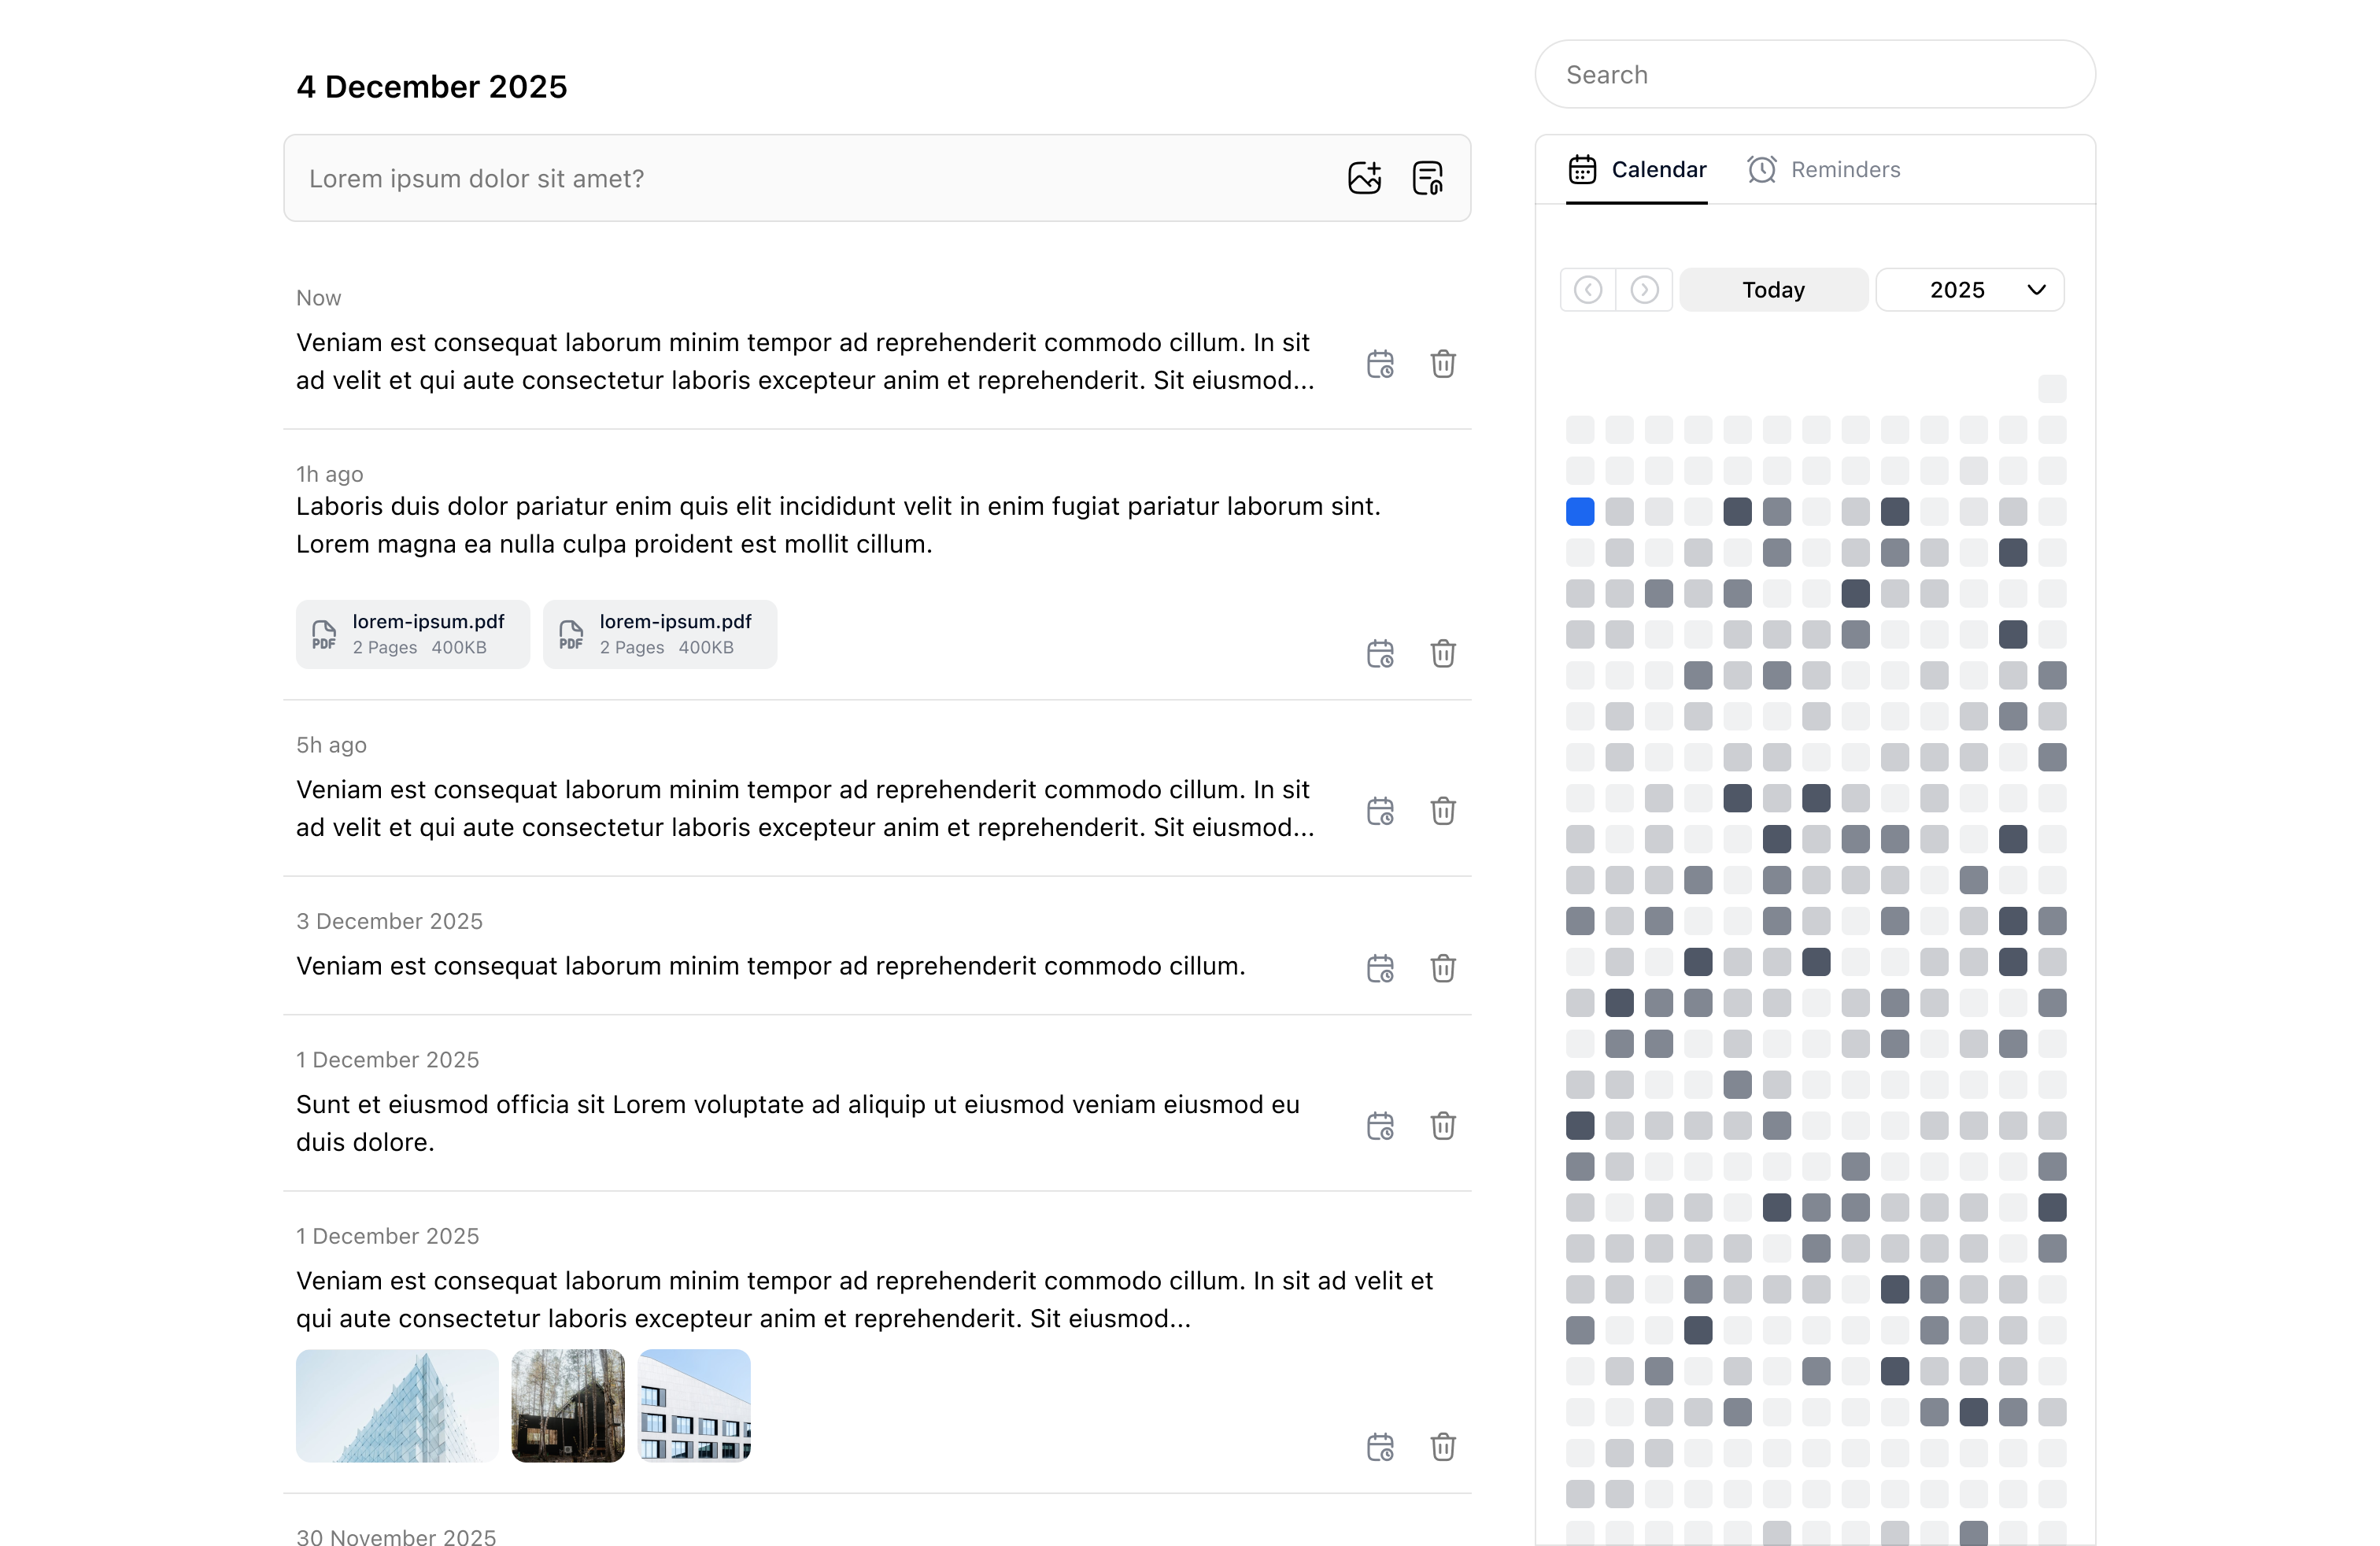The height and width of the screenshot is (1546, 2380).
Task: Set reminder on note with building photos
Action: click(x=1380, y=1447)
